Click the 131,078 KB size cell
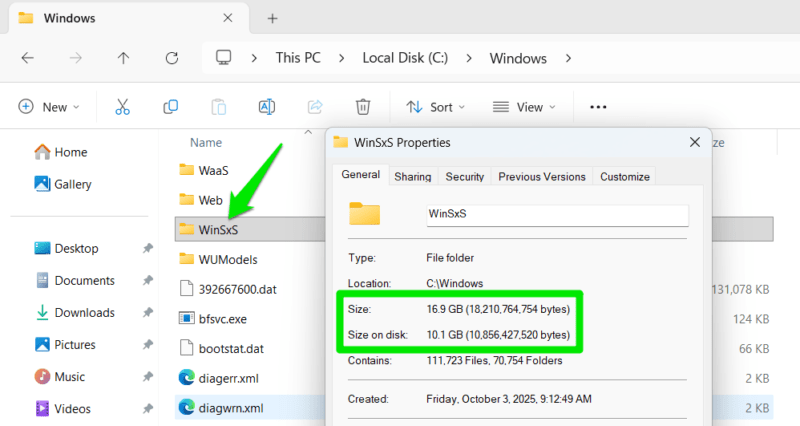This screenshot has width=800, height=426. [740, 290]
